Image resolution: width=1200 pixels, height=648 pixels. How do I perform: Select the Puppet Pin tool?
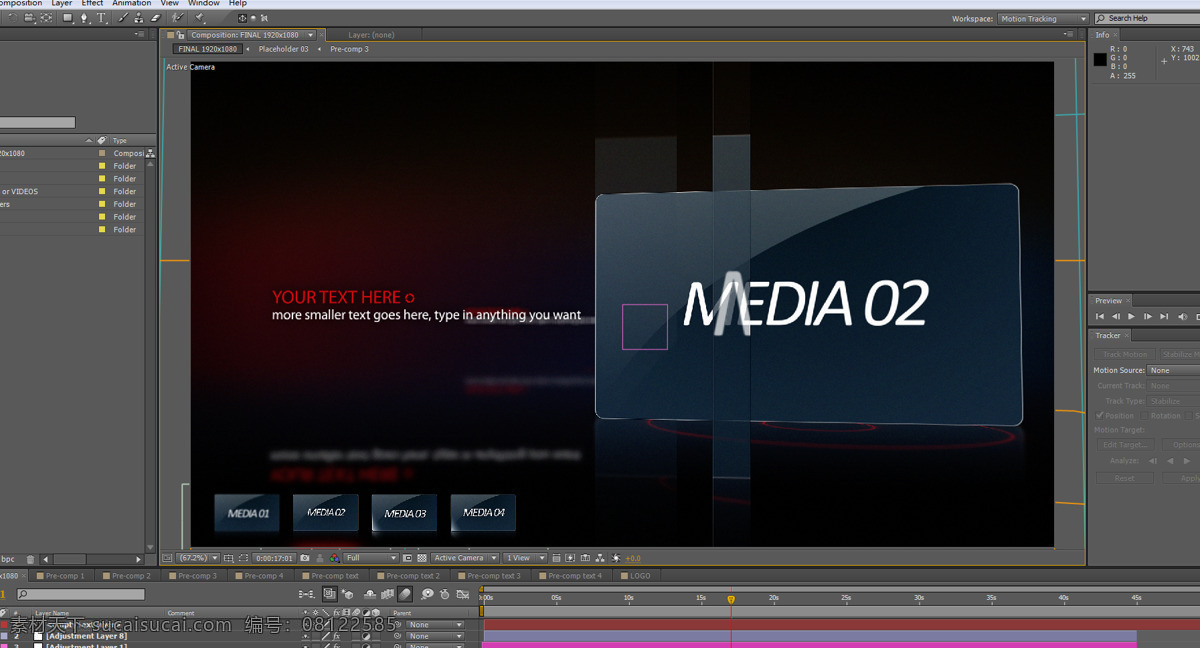pyautogui.click(x=200, y=18)
